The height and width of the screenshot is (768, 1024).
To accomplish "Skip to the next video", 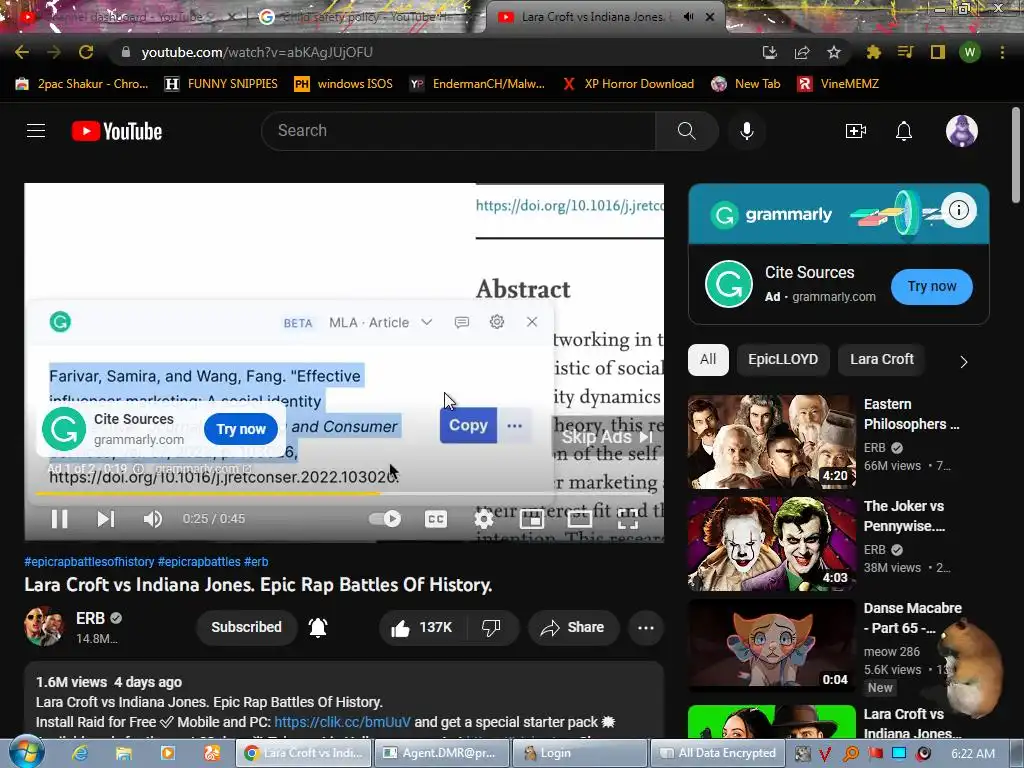I will click(106, 519).
